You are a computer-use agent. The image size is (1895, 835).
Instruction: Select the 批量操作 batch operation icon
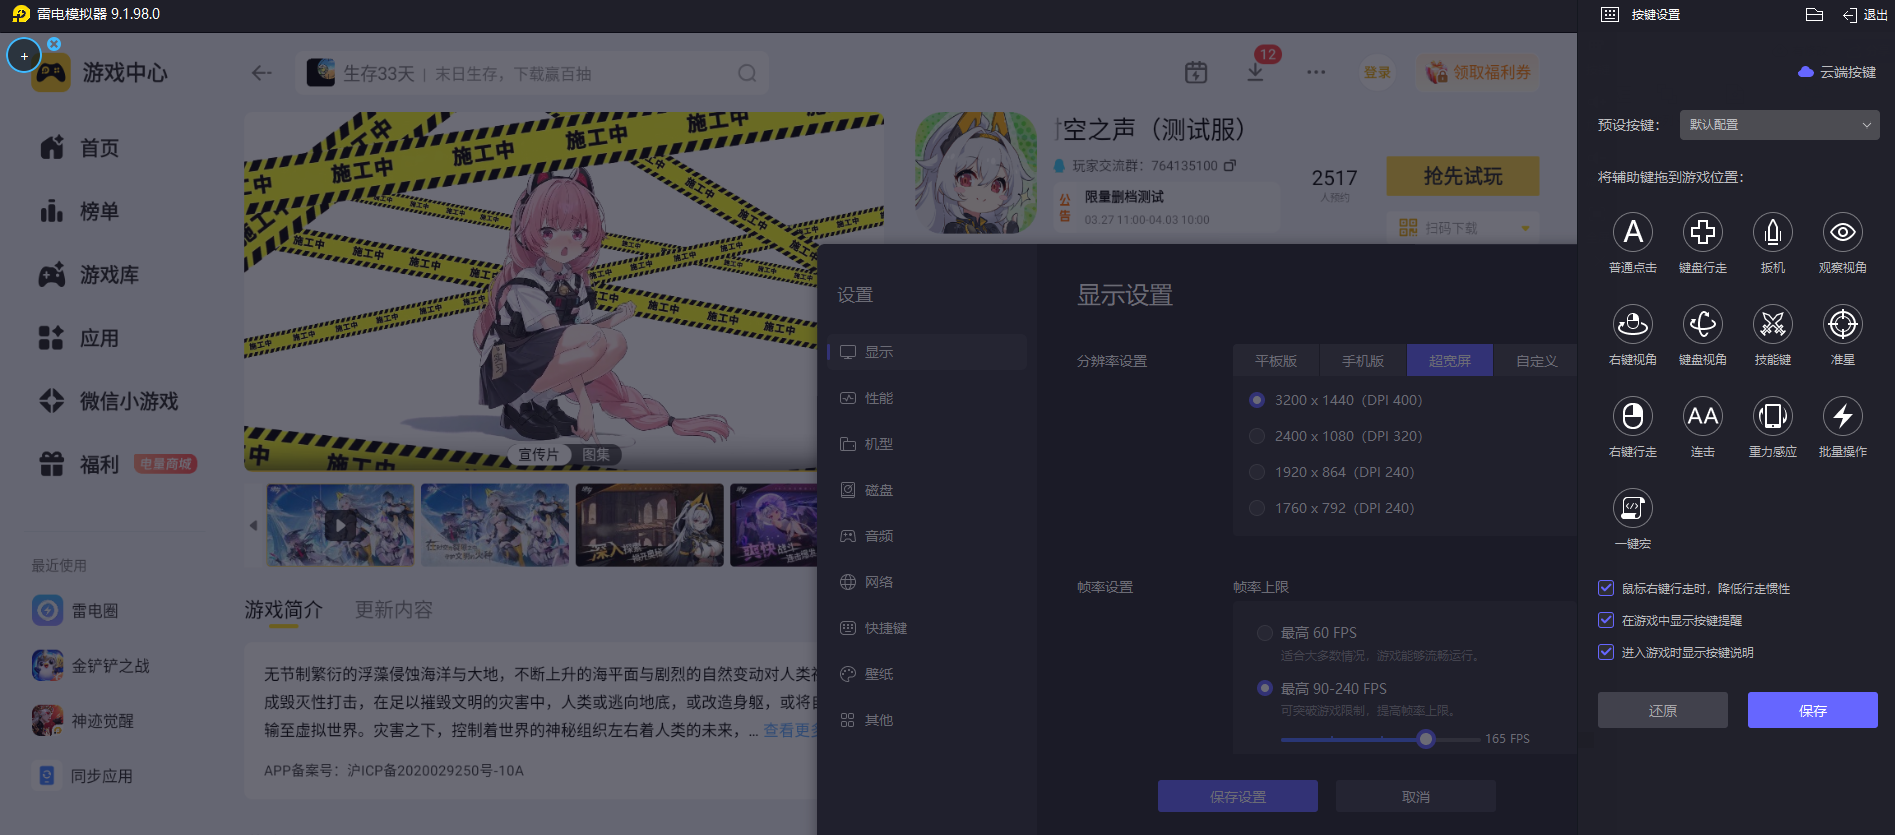coord(1843,416)
